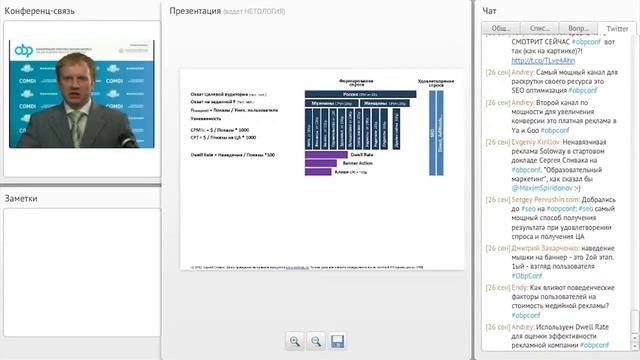
Task: Click #obpconf under "стоимость медийной рекламы?"
Action: coord(526,315)
